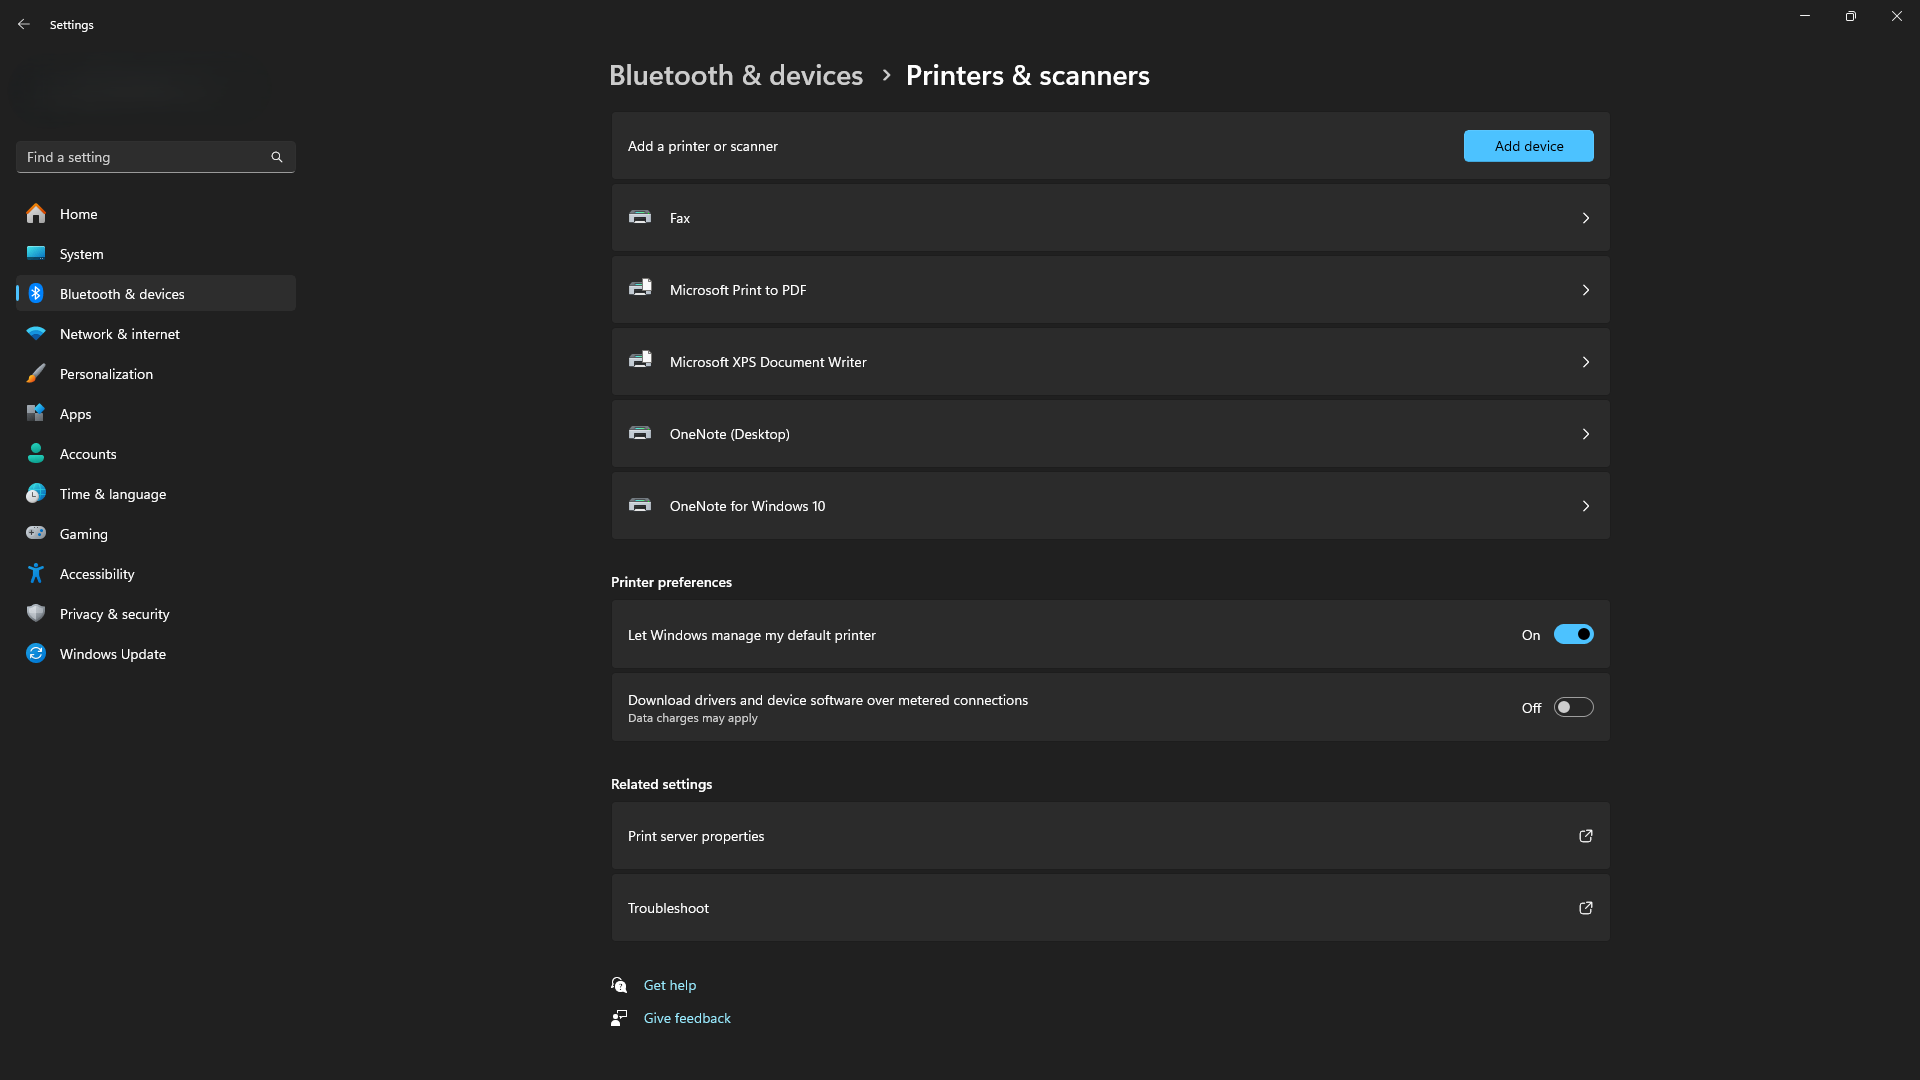Click the Personalization paintbrush icon

click(36, 373)
